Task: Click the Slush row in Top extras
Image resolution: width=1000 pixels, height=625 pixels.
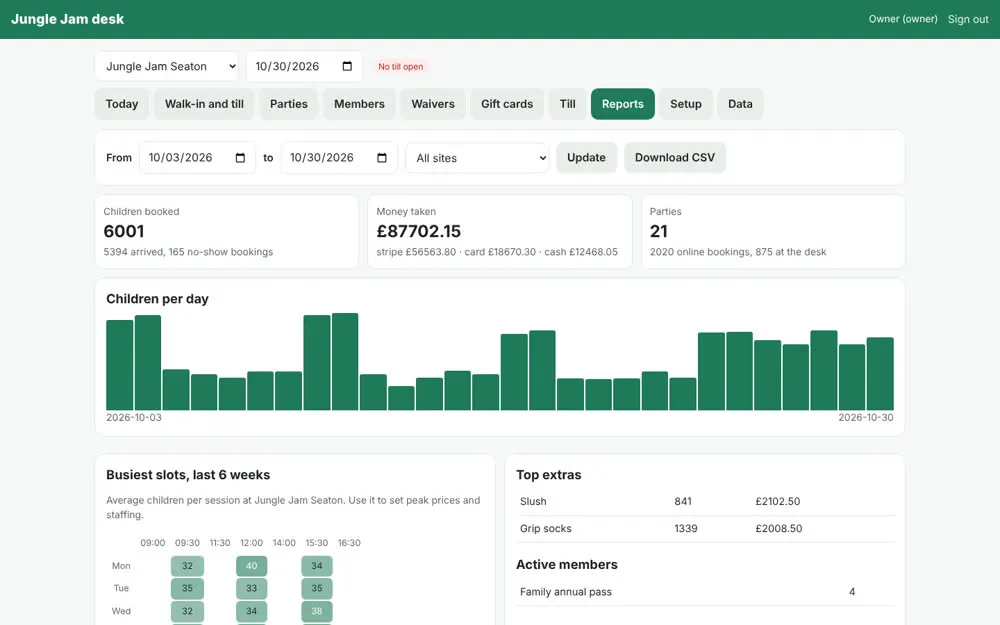Action: pyautogui.click(x=705, y=501)
